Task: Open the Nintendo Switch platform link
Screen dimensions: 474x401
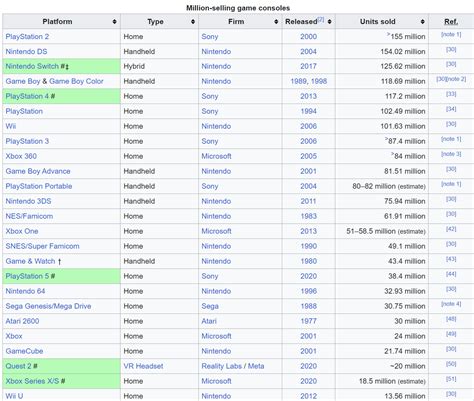Action: pos(32,66)
